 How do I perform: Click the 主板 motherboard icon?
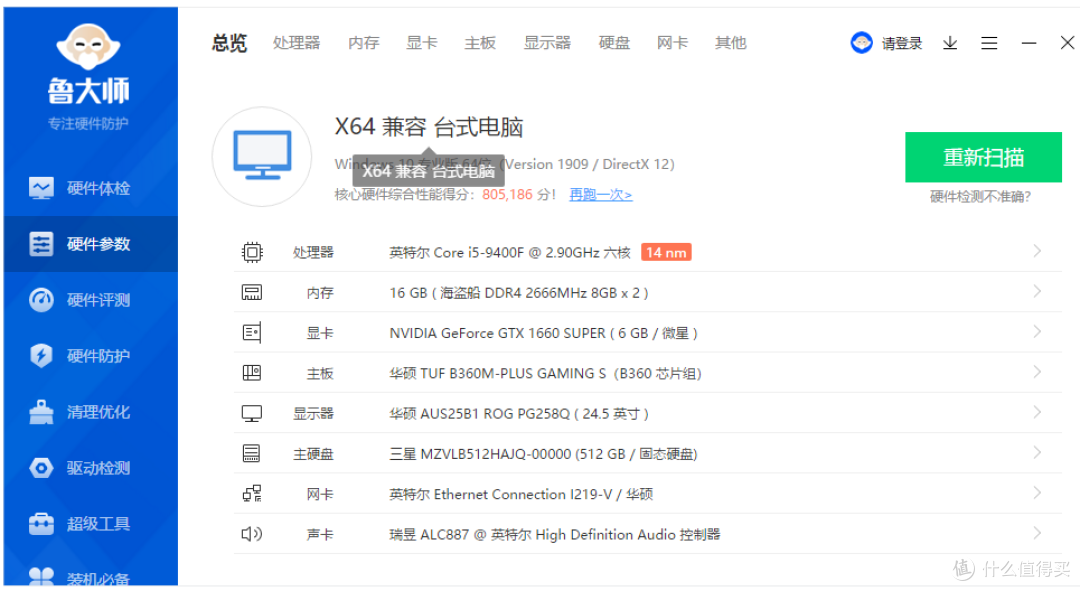point(252,373)
